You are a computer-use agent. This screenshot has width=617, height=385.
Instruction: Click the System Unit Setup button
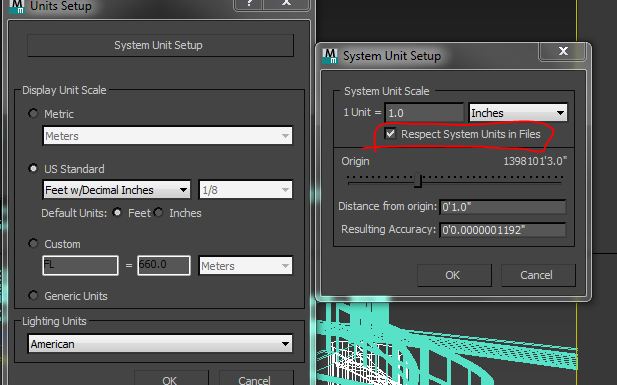pos(160,45)
